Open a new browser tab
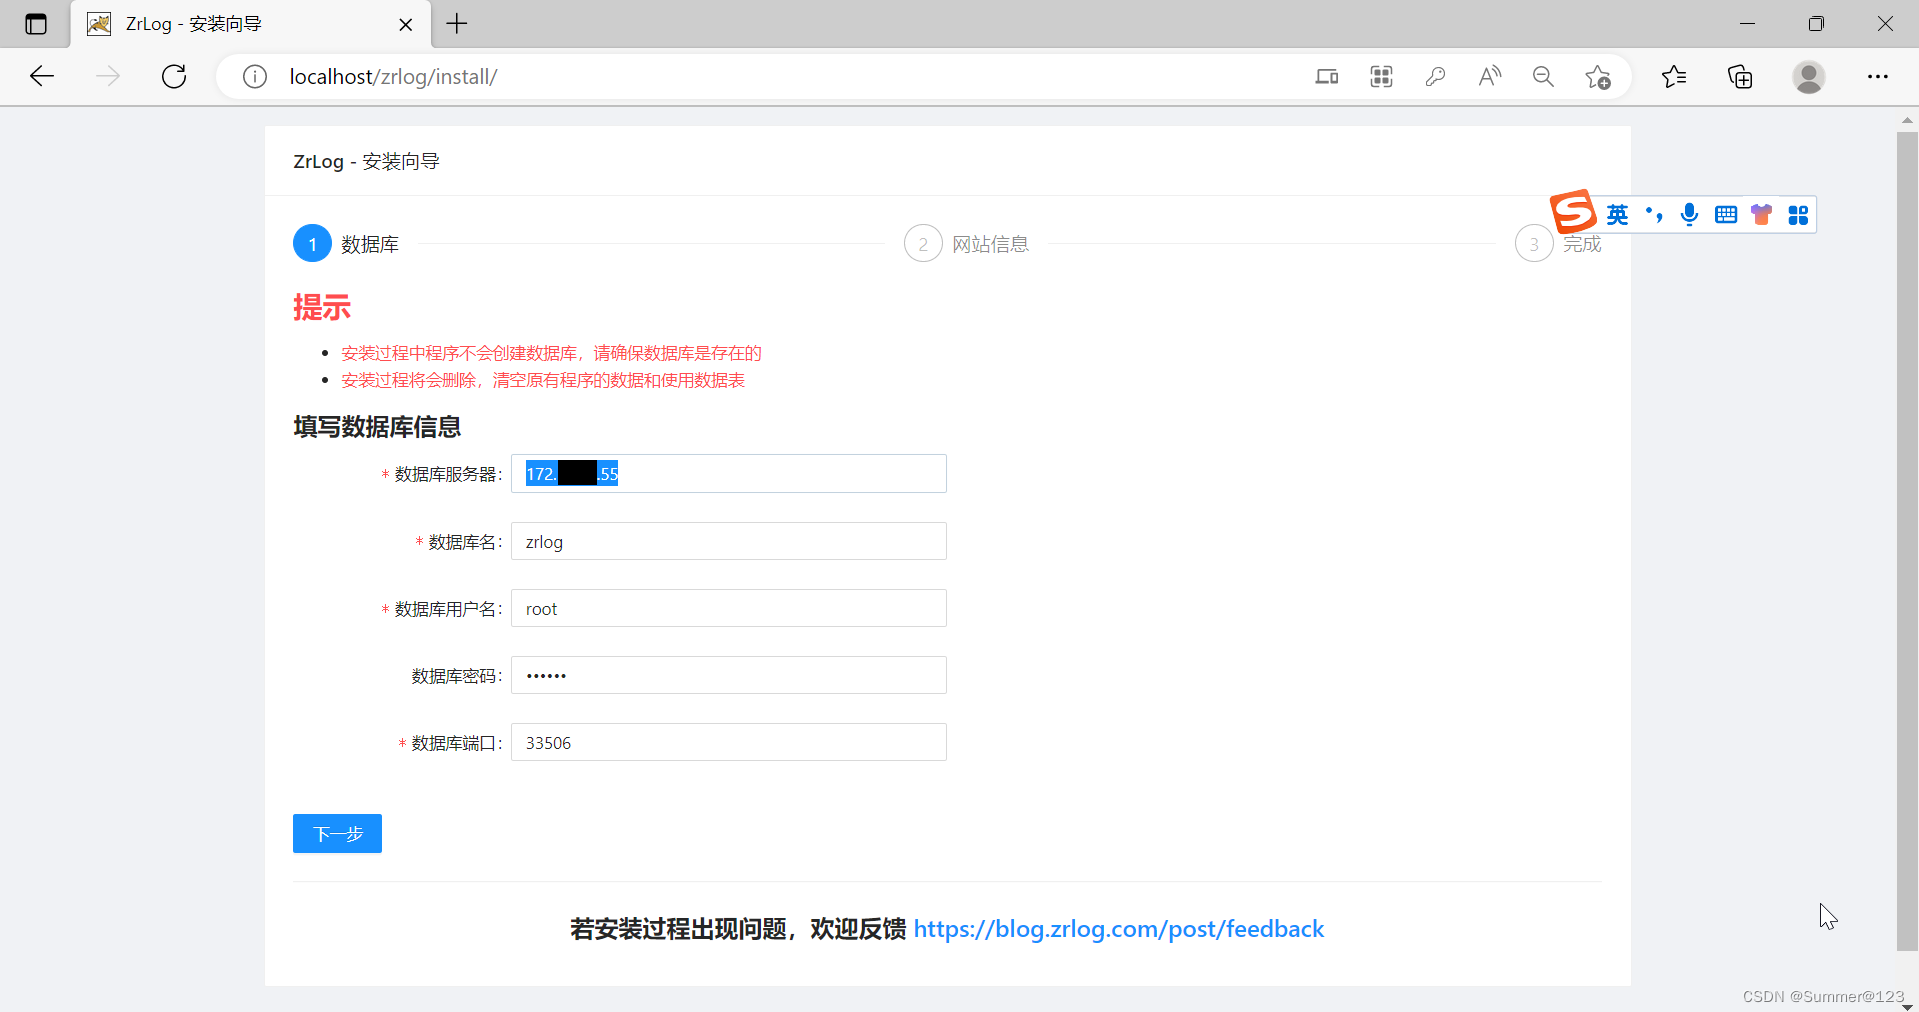The height and width of the screenshot is (1012, 1919). [x=457, y=23]
